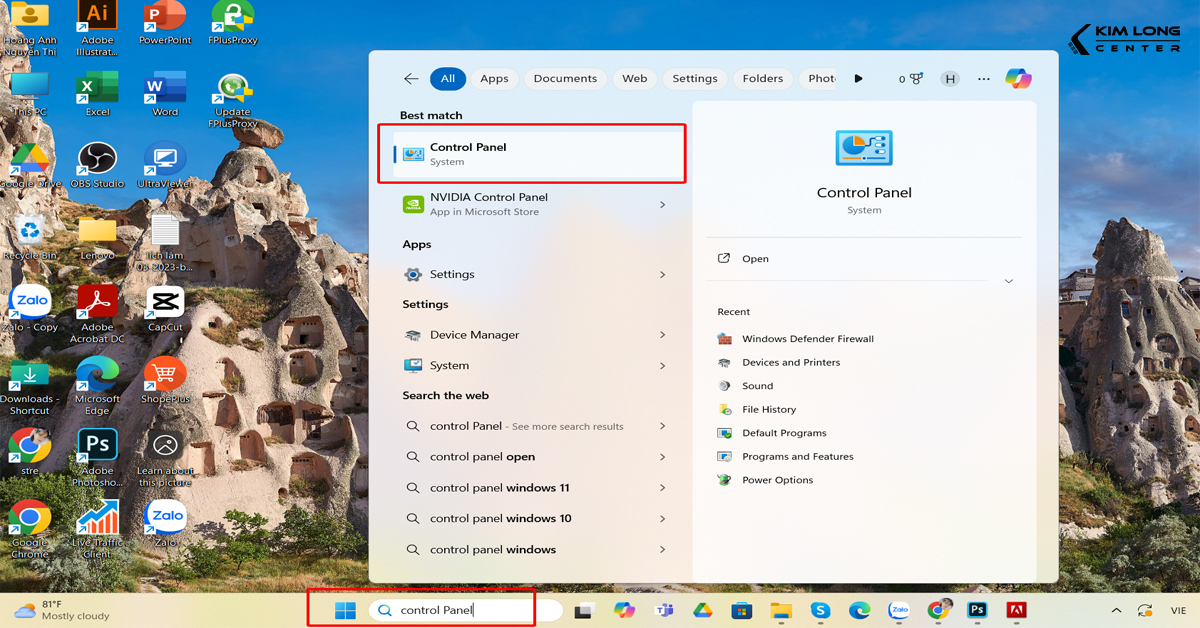Click the Windows Start button
Viewport: 1200px width, 628px height.
(345, 610)
